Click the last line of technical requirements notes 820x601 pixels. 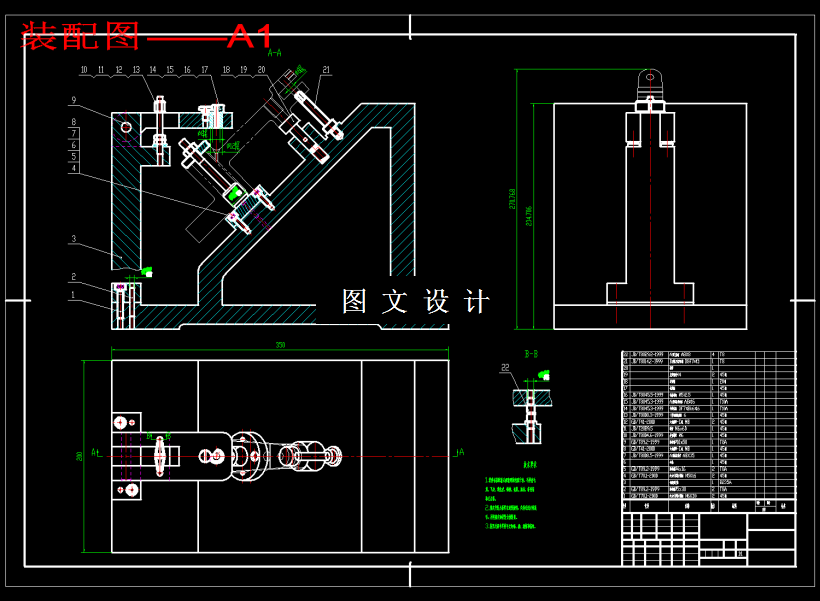pos(510,526)
